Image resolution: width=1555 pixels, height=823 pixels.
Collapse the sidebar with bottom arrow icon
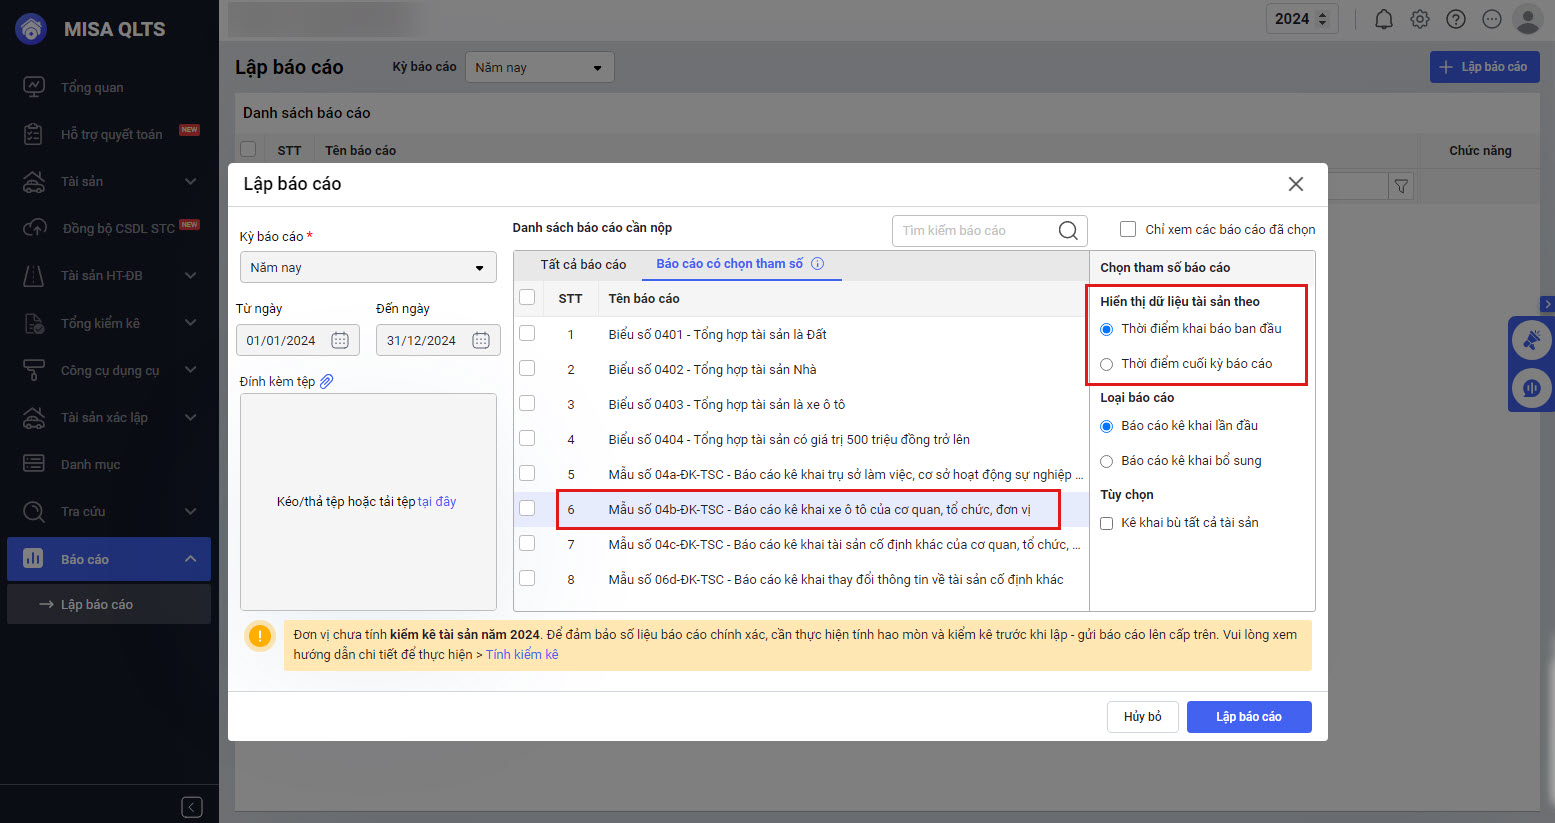pyautogui.click(x=192, y=807)
